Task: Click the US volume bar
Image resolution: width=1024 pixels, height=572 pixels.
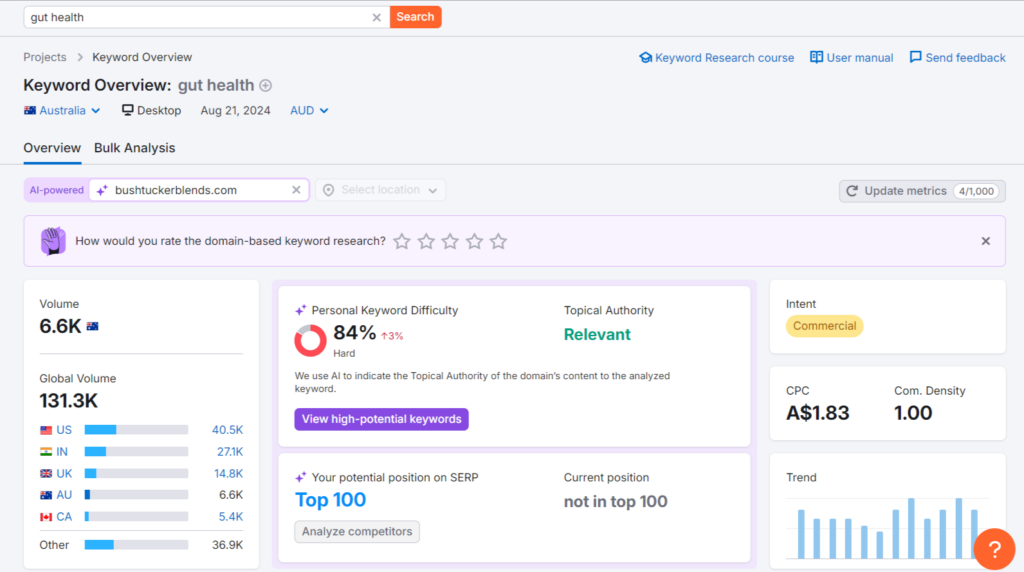Action: 136,430
